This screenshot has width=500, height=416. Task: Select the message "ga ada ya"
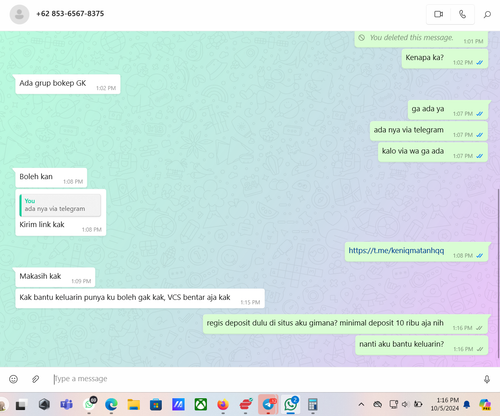tap(448, 110)
